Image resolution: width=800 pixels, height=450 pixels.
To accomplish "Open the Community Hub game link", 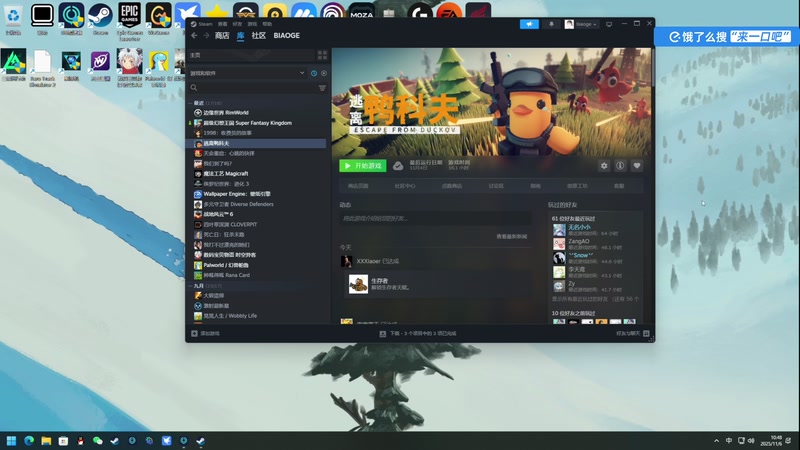I will (405, 186).
